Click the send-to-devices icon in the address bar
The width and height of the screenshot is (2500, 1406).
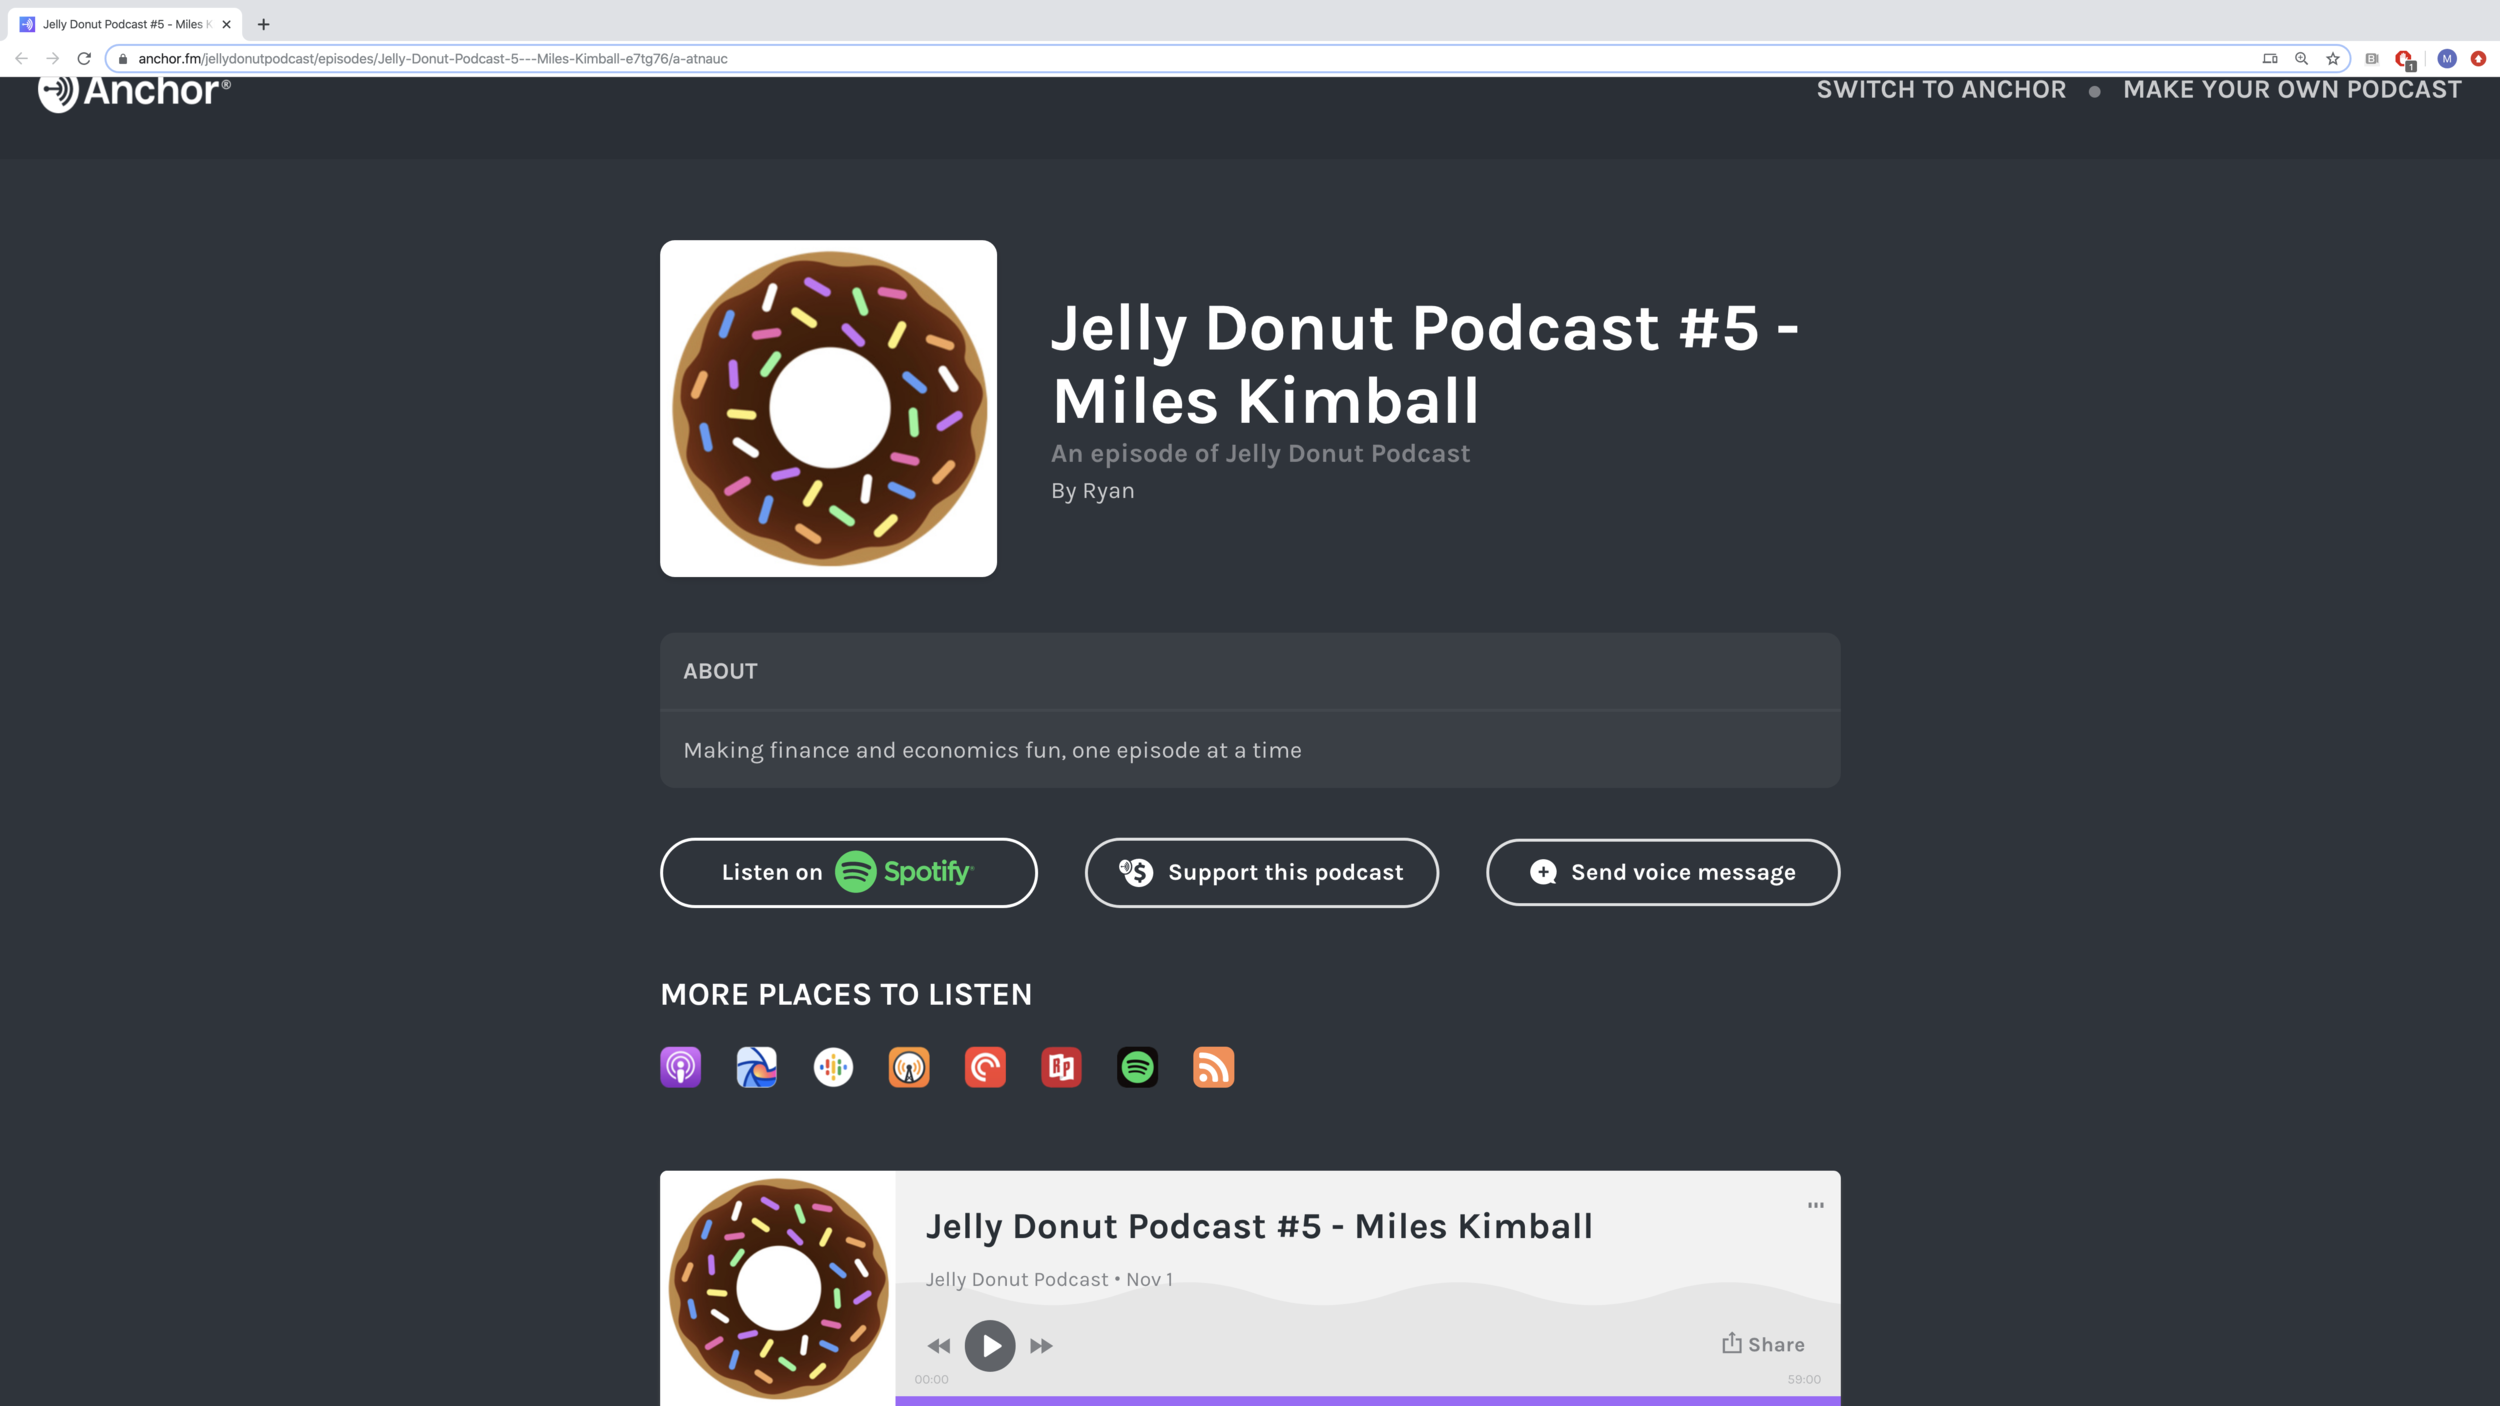click(x=2270, y=58)
